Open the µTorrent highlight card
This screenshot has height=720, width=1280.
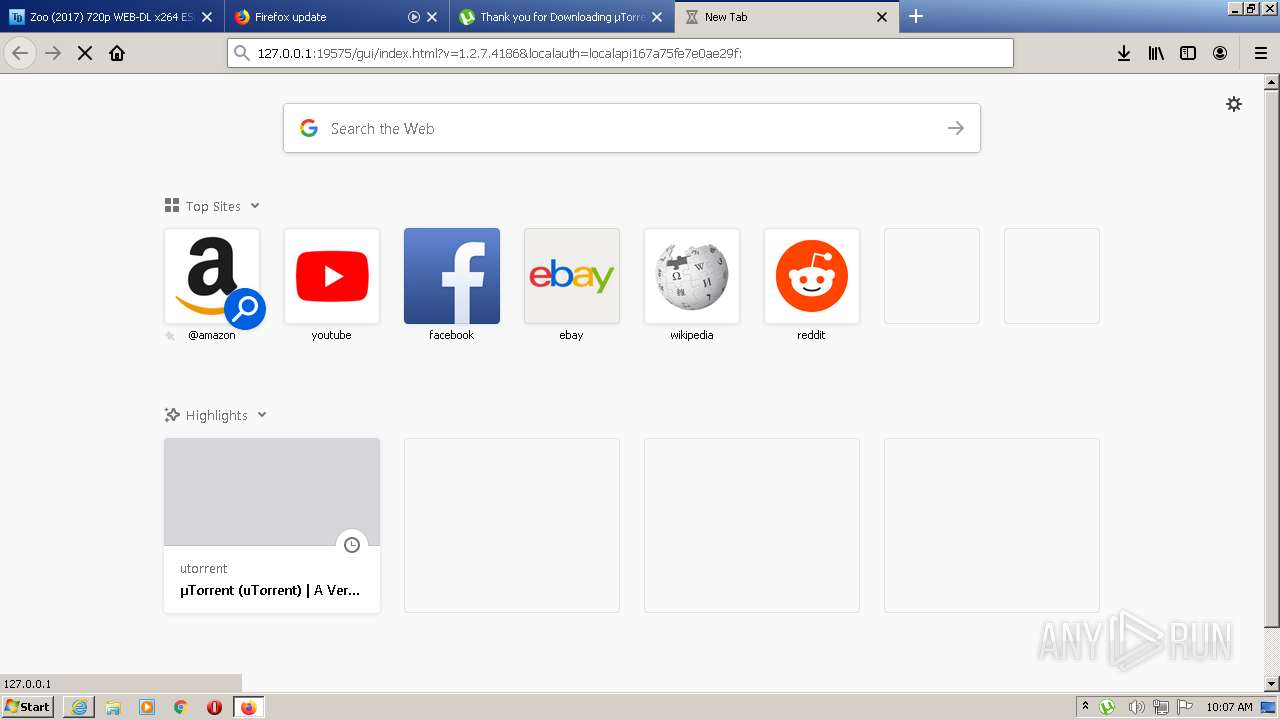coord(272,525)
